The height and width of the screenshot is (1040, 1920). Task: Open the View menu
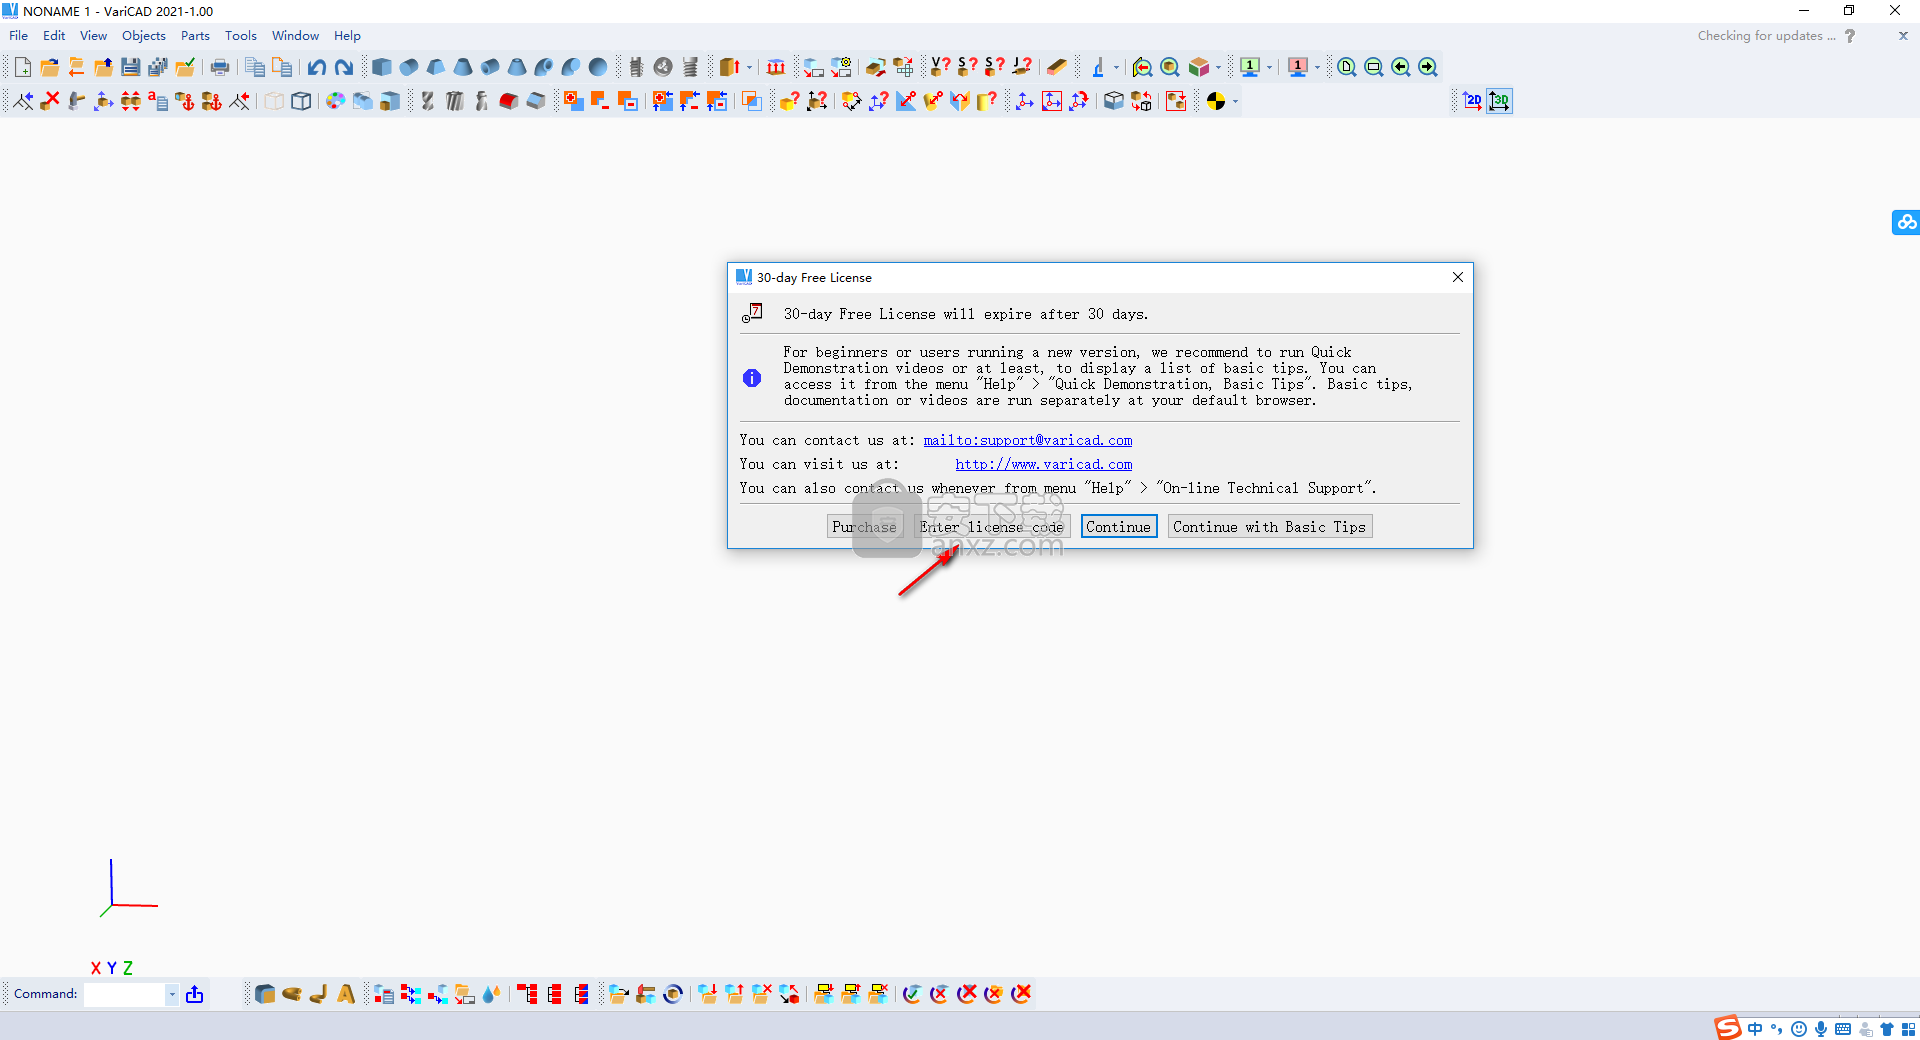[x=93, y=35]
